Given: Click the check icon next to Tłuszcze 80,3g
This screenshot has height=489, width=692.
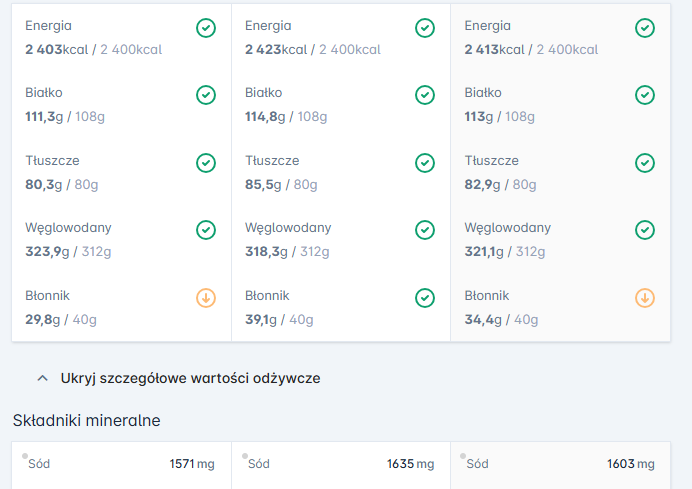Looking at the screenshot, I should pyautogui.click(x=205, y=163).
